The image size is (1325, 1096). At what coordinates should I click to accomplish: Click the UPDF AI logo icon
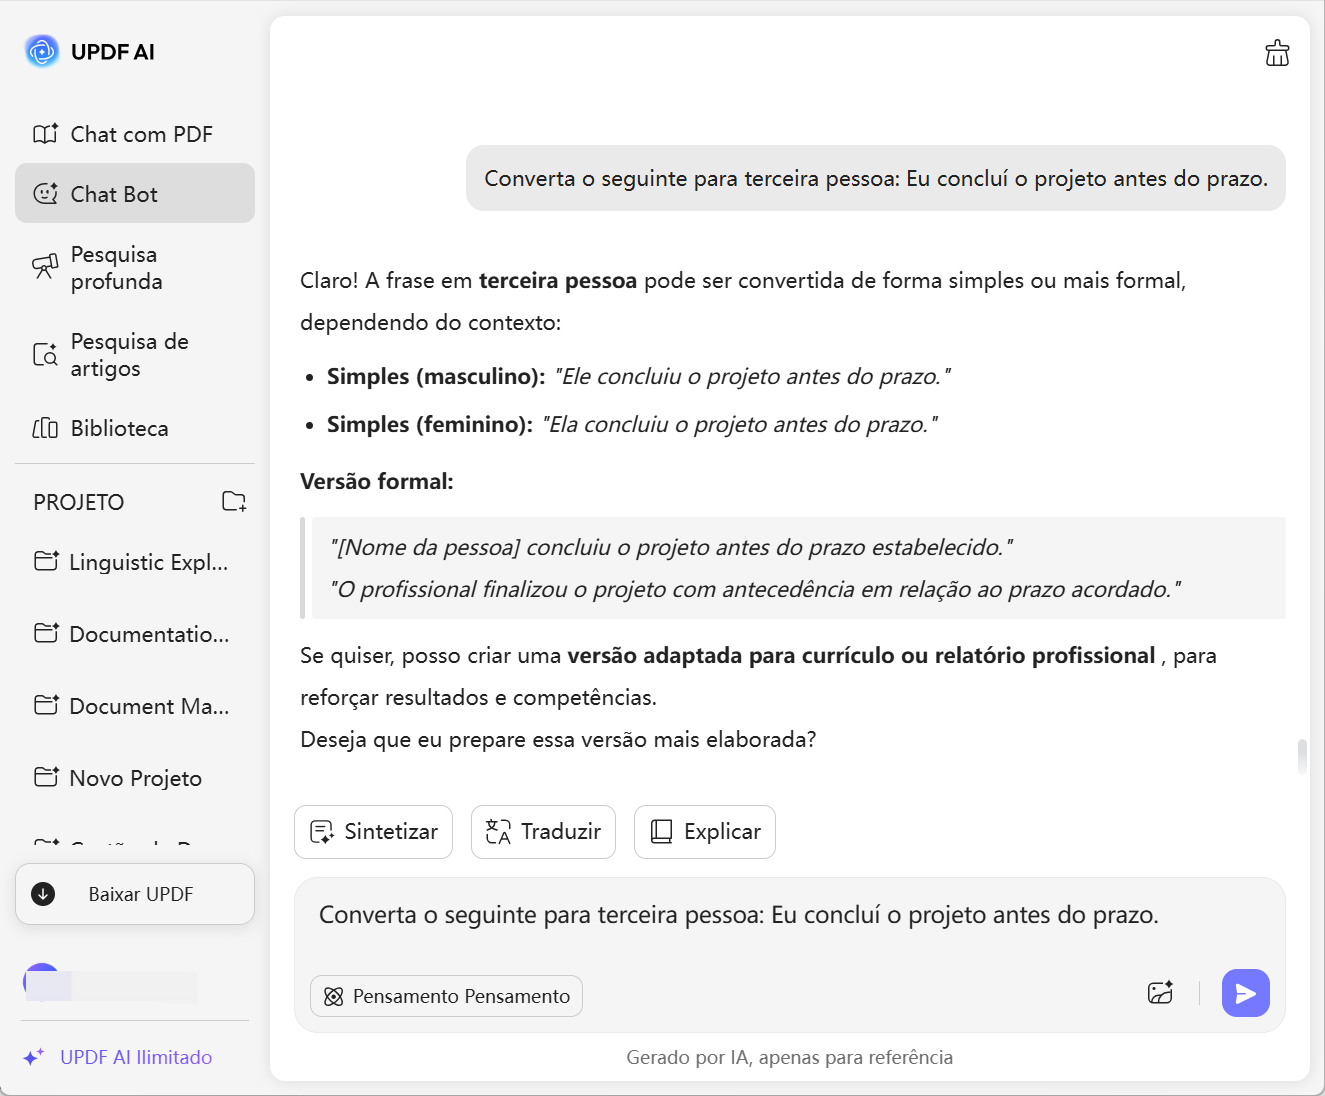(42, 51)
